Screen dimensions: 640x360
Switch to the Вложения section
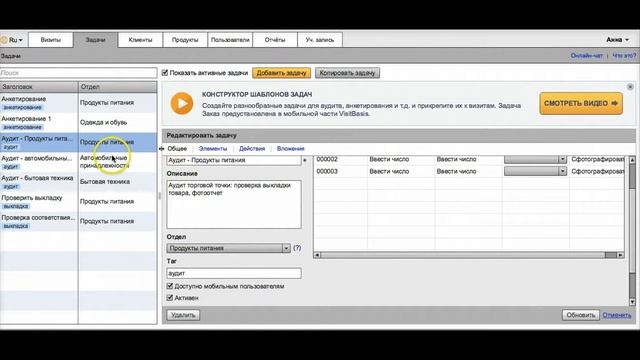point(291,149)
